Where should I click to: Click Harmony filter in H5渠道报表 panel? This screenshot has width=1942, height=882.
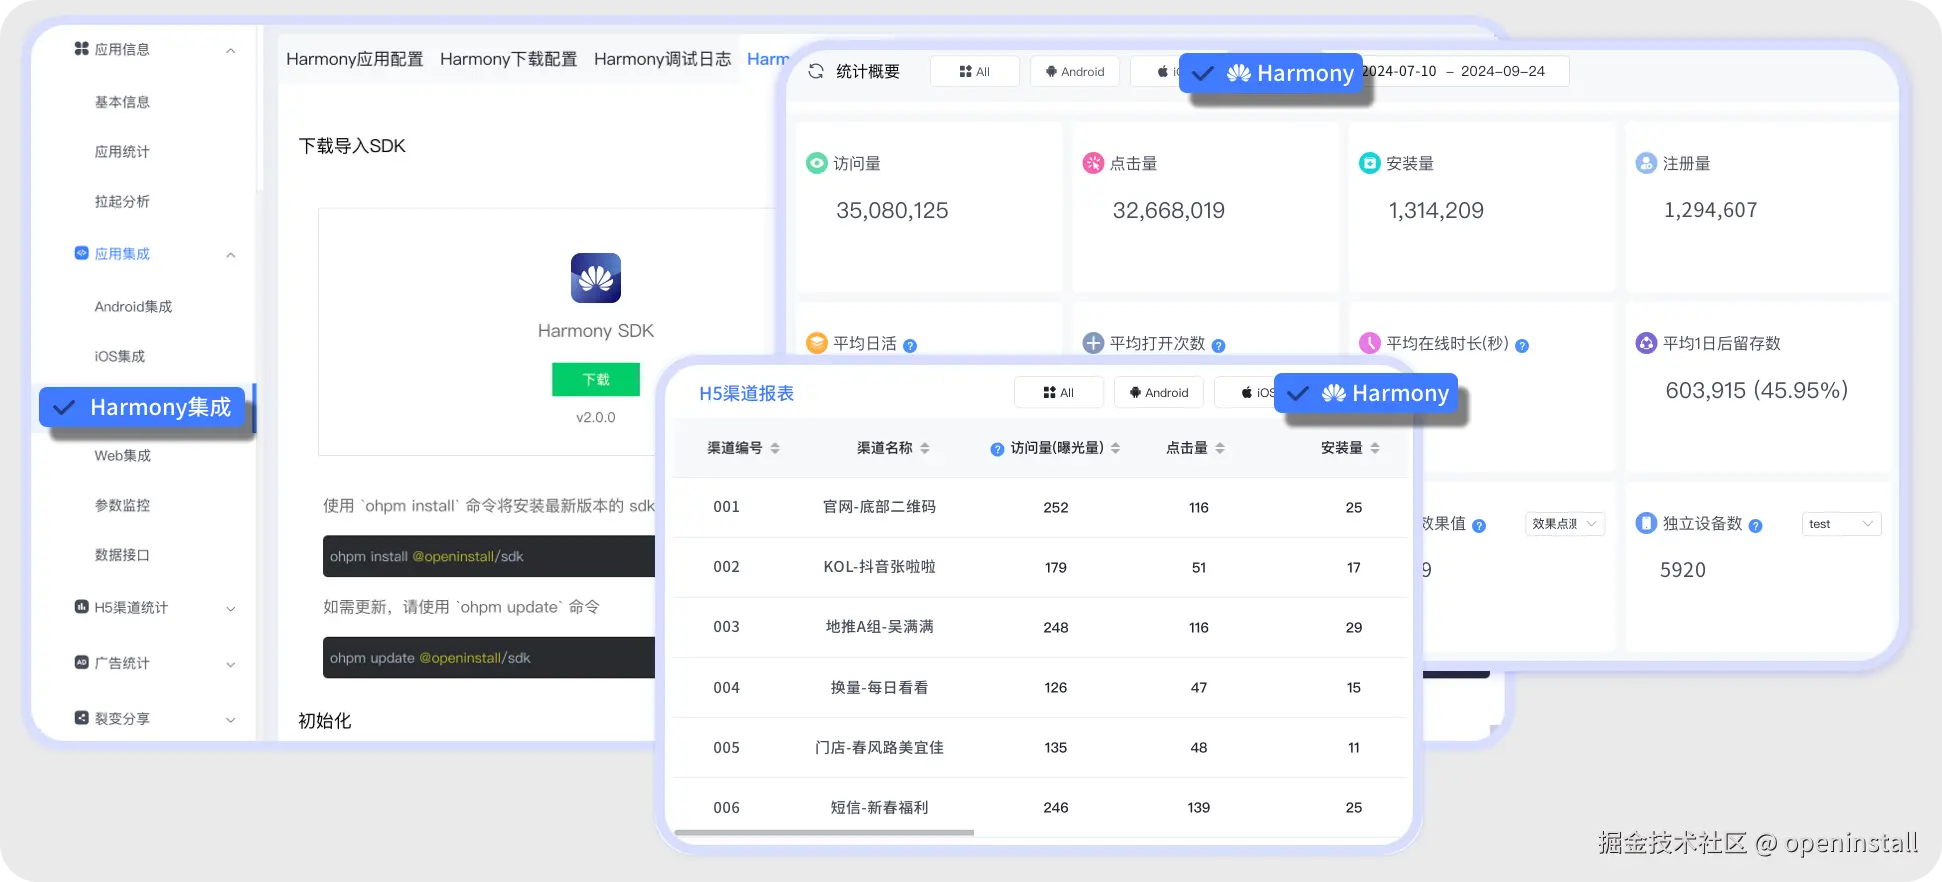pos(1366,393)
